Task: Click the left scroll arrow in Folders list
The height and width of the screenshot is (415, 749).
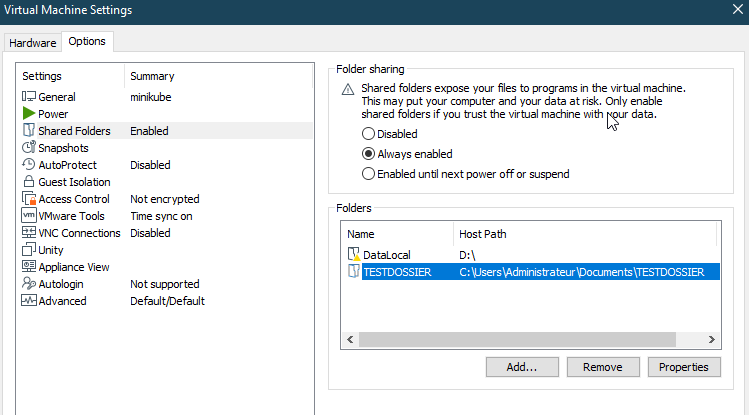Action: 350,340
